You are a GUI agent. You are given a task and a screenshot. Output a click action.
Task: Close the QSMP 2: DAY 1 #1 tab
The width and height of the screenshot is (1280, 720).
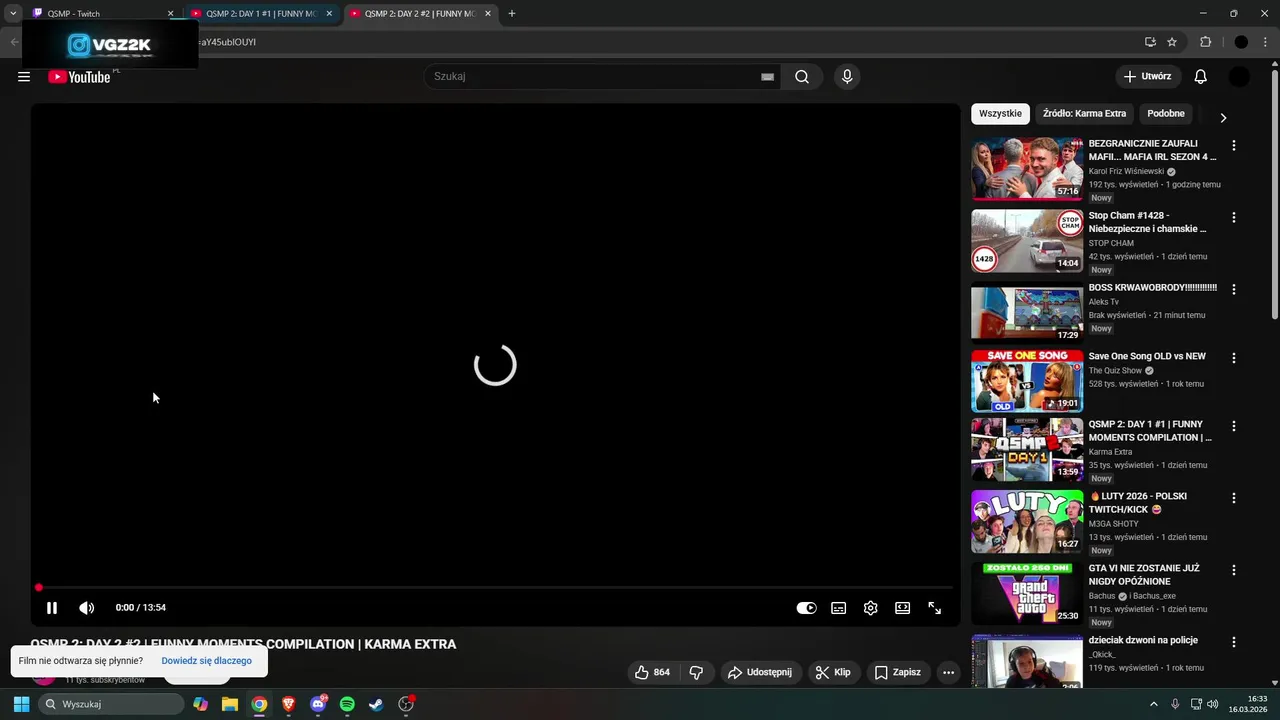point(329,14)
